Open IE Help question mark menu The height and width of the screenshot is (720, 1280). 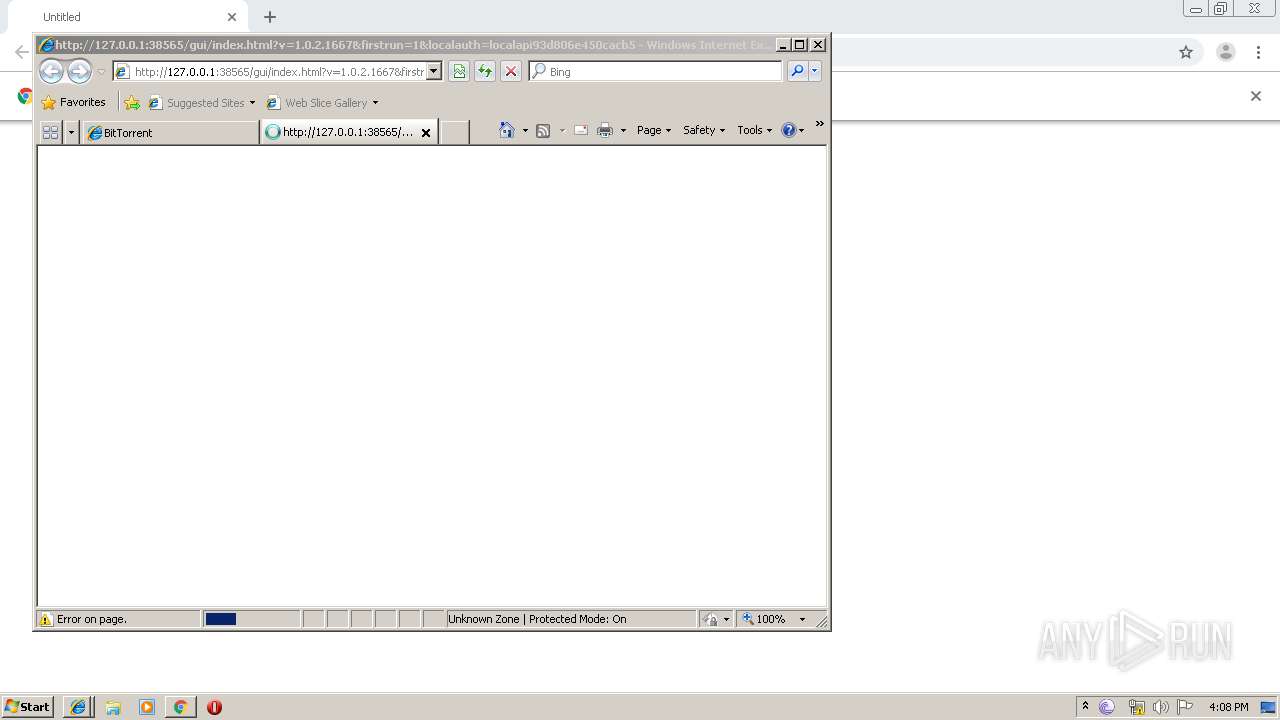coord(793,130)
